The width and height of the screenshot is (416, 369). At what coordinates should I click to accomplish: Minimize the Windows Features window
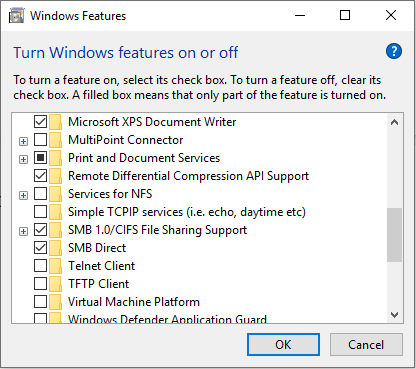[x=300, y=15]
